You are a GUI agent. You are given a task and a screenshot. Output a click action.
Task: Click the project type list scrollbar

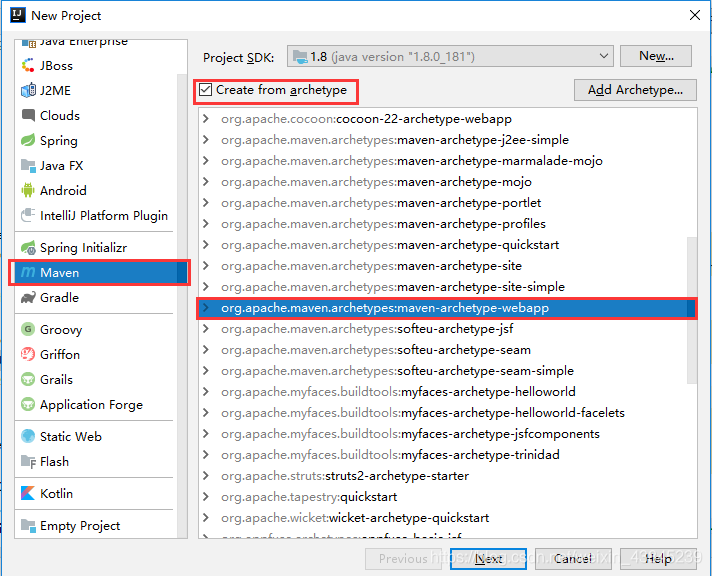click(x=182, y=305)
